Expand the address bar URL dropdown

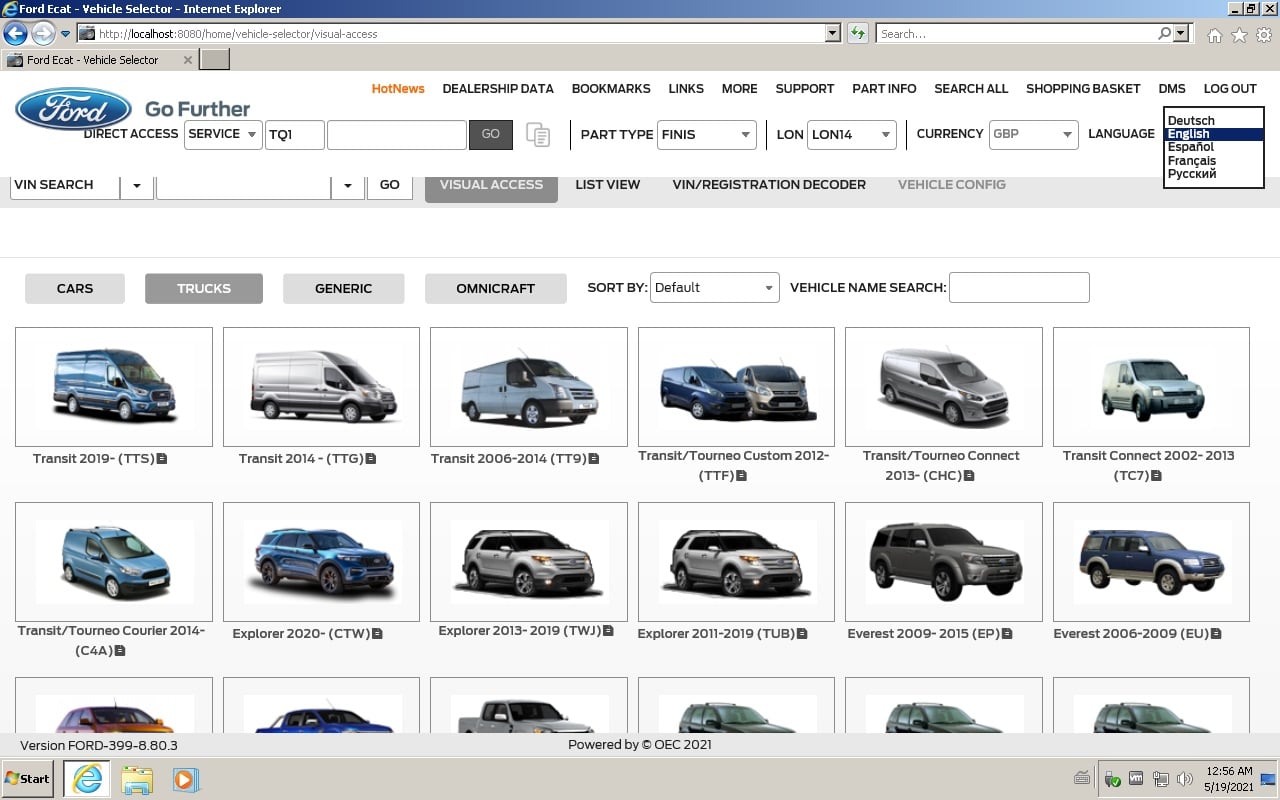833,33
